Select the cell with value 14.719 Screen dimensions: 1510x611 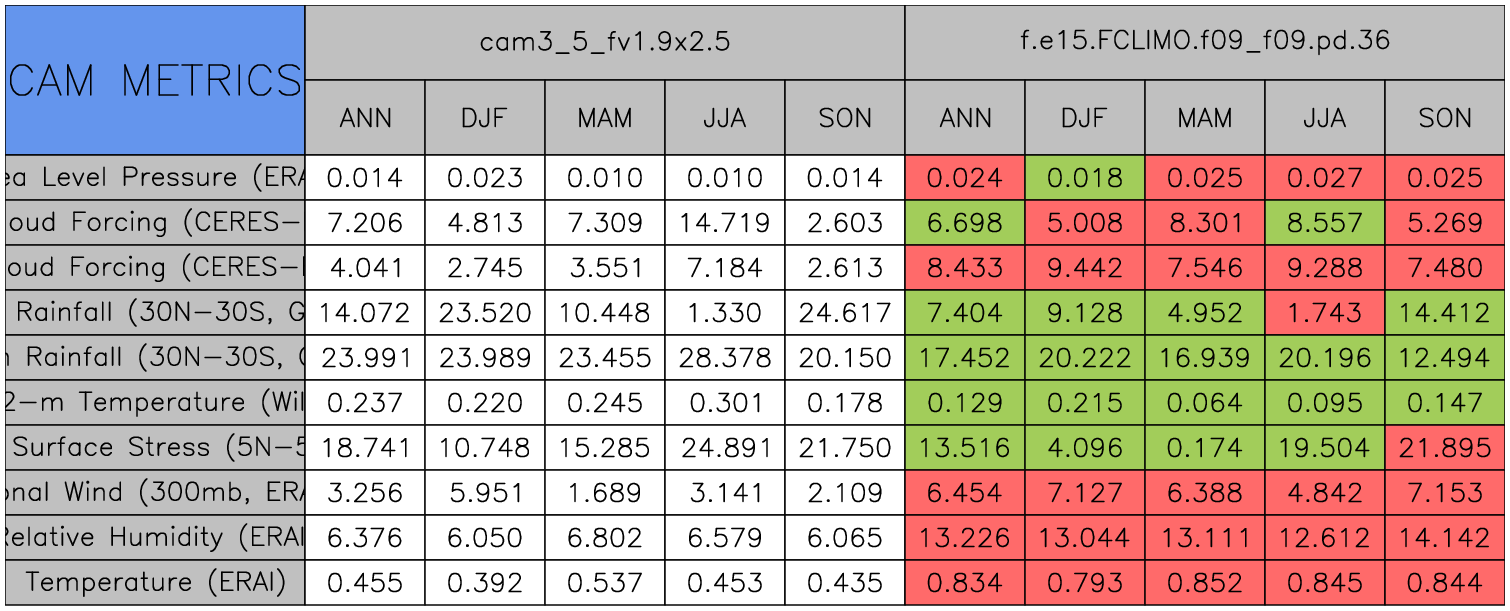(725, 223)
